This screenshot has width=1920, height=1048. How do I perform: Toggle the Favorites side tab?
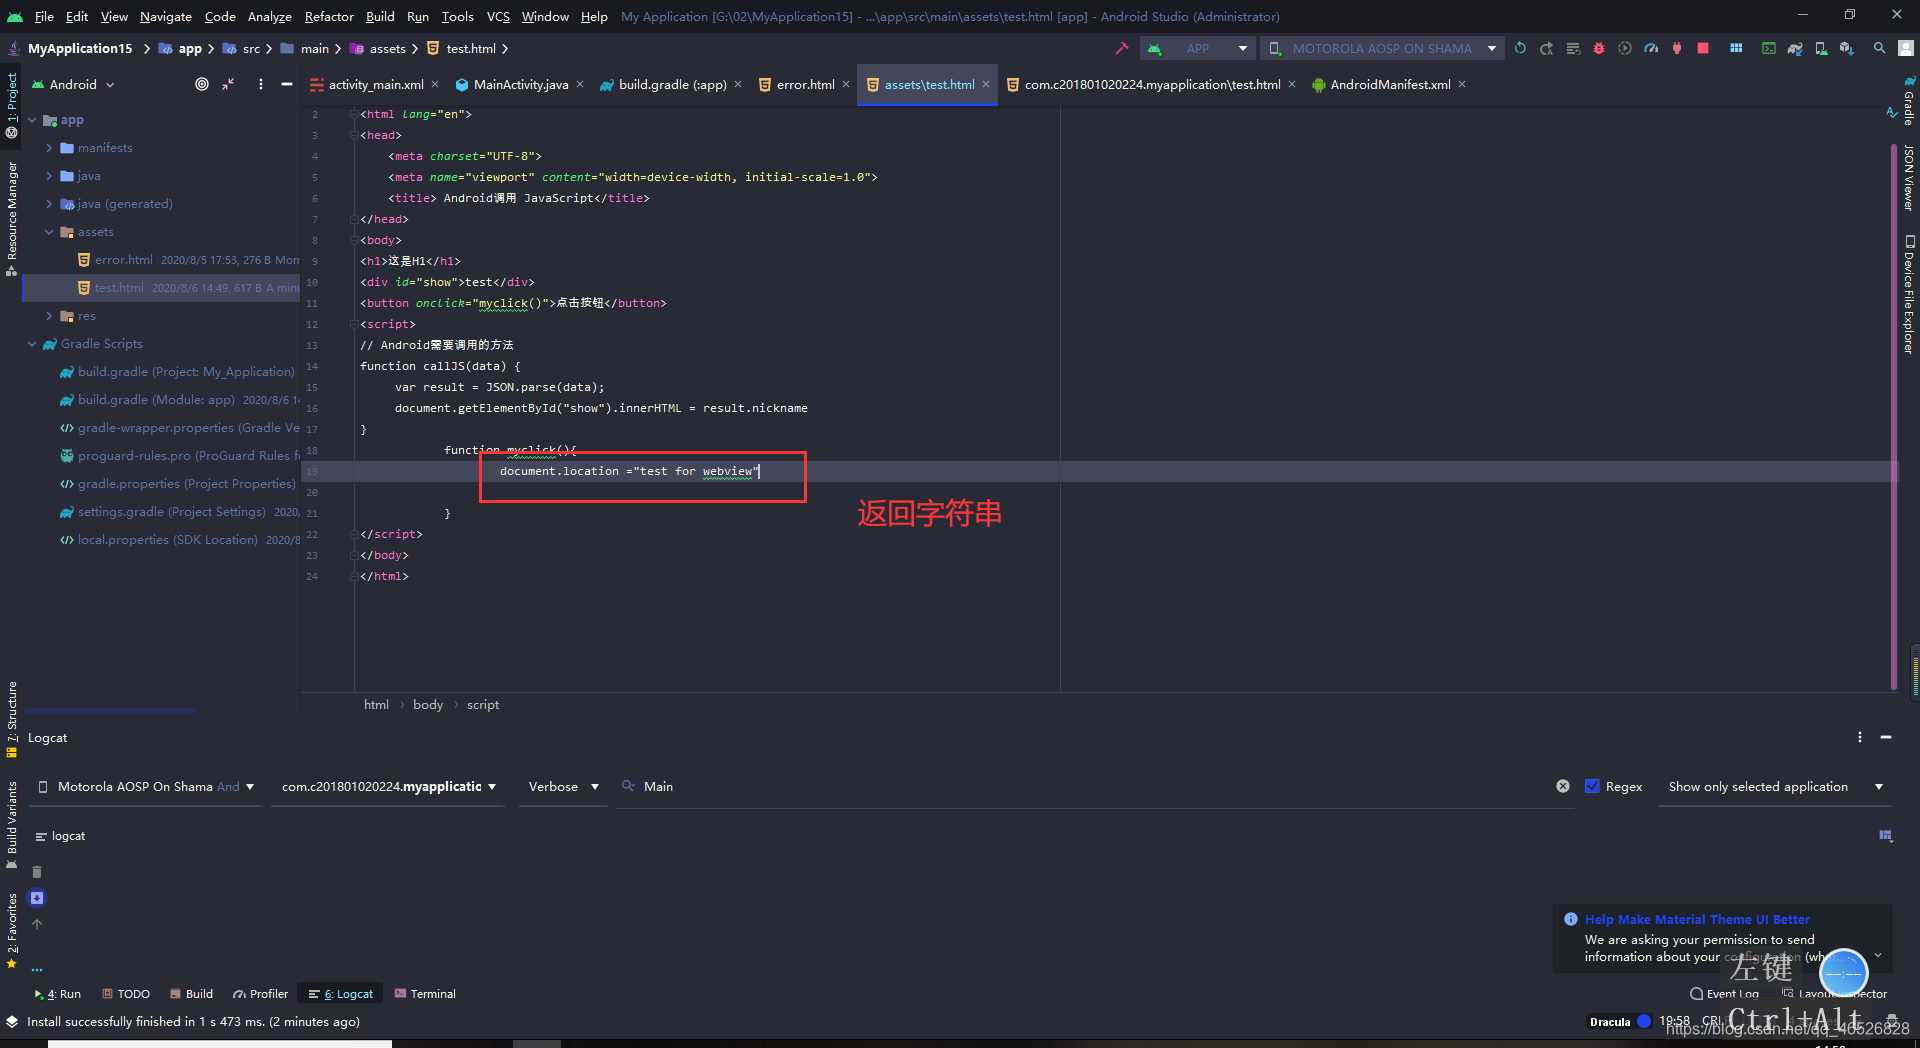[12, 930]
